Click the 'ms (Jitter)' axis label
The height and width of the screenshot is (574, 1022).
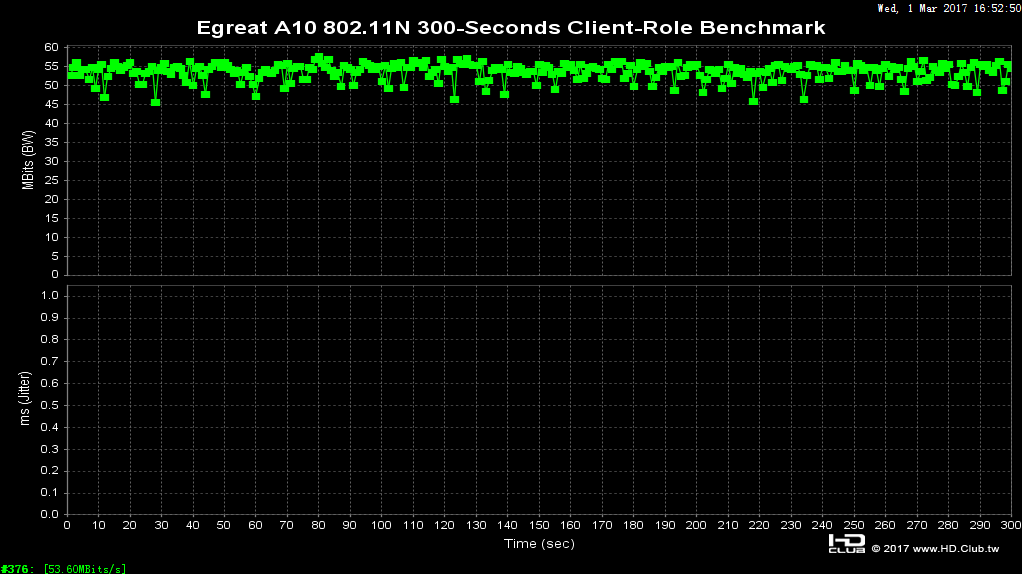[x=25, y=398]
